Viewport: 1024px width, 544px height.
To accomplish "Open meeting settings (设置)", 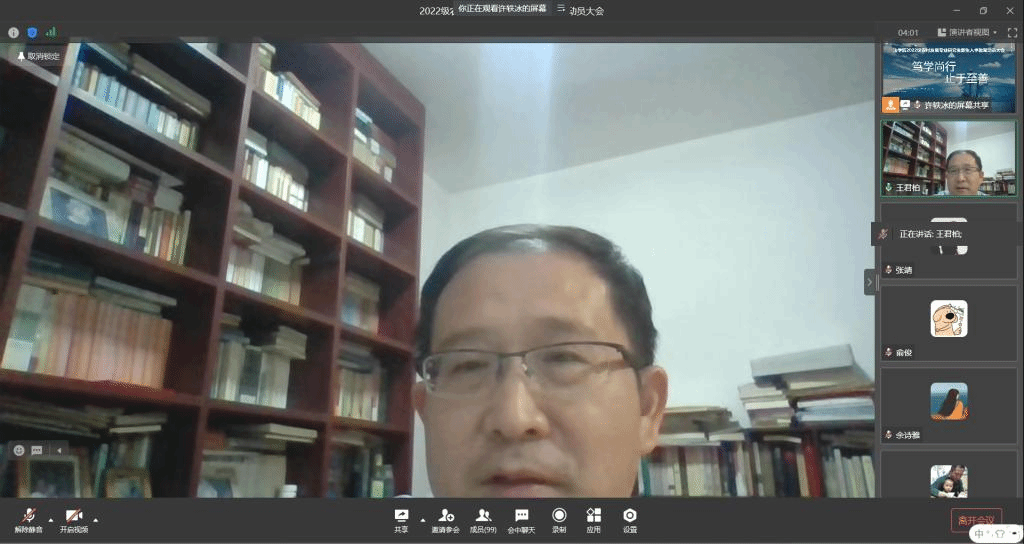I will tap(629, 519).
